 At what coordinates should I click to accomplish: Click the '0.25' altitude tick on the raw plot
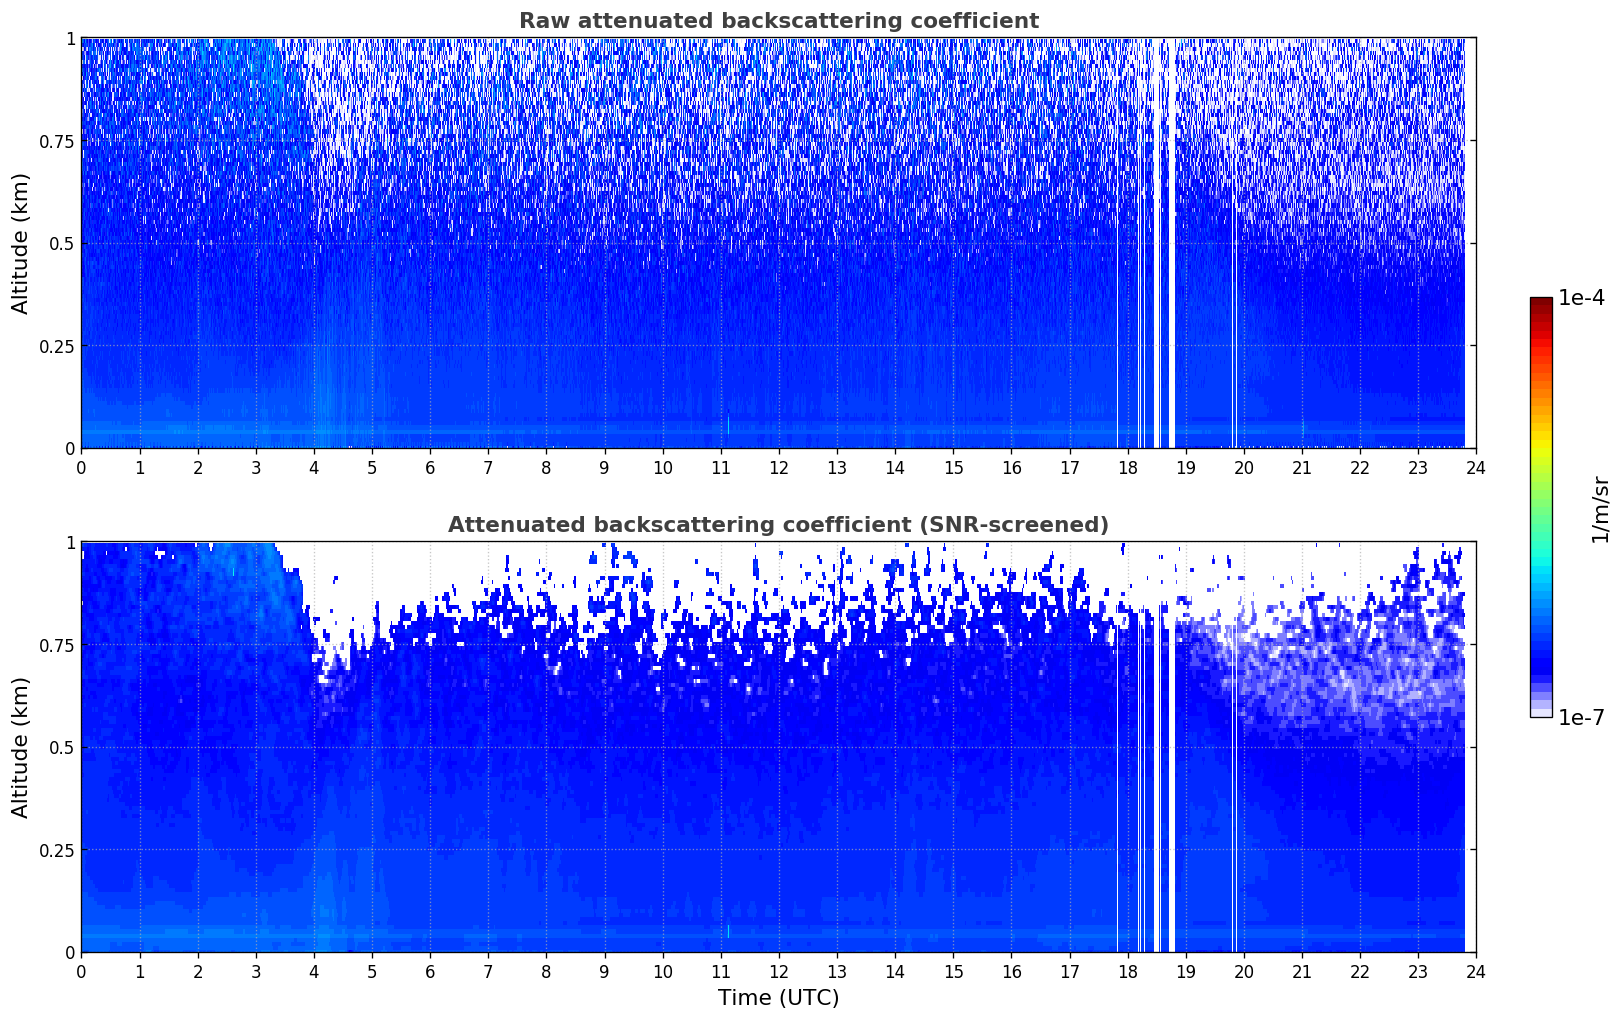(x=57, y=346)
